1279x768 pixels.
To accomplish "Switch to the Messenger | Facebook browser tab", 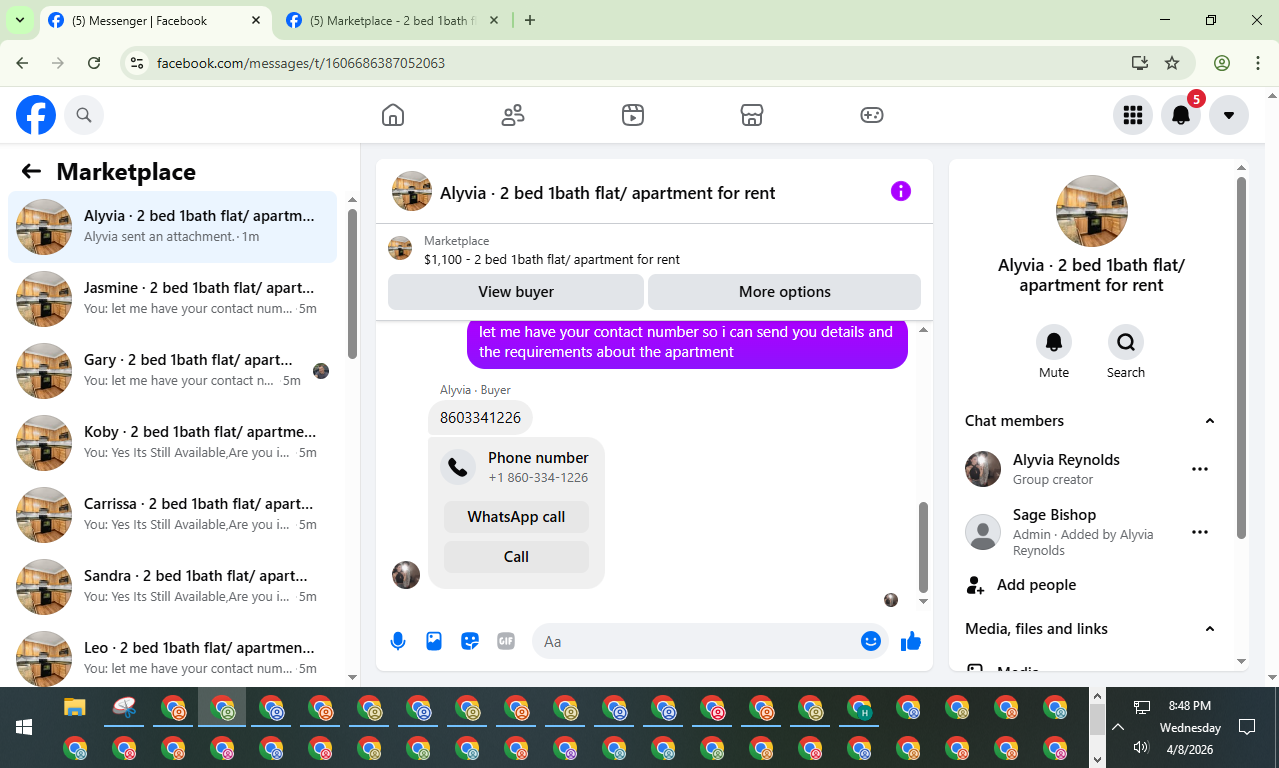I will pos(157,20).
